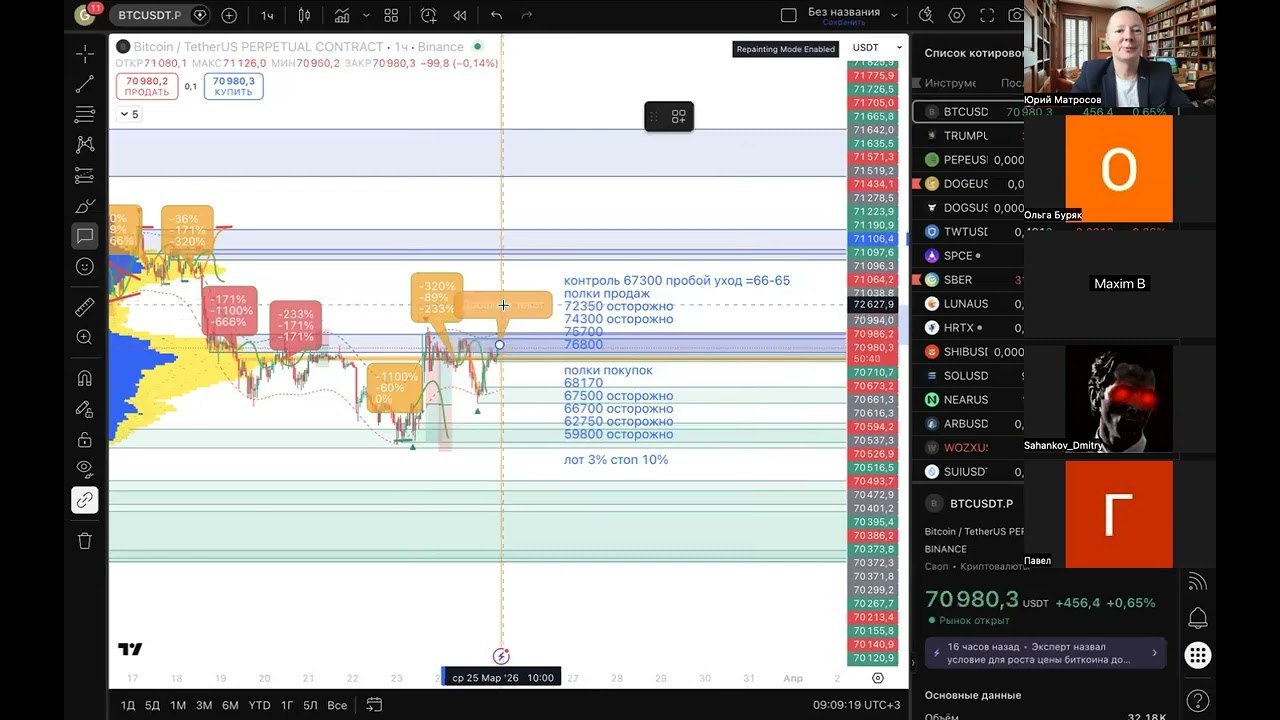Select the 1Г date range
This screenshot has width=1280, height=720.
pyautogui.click(x=287, y=705)
